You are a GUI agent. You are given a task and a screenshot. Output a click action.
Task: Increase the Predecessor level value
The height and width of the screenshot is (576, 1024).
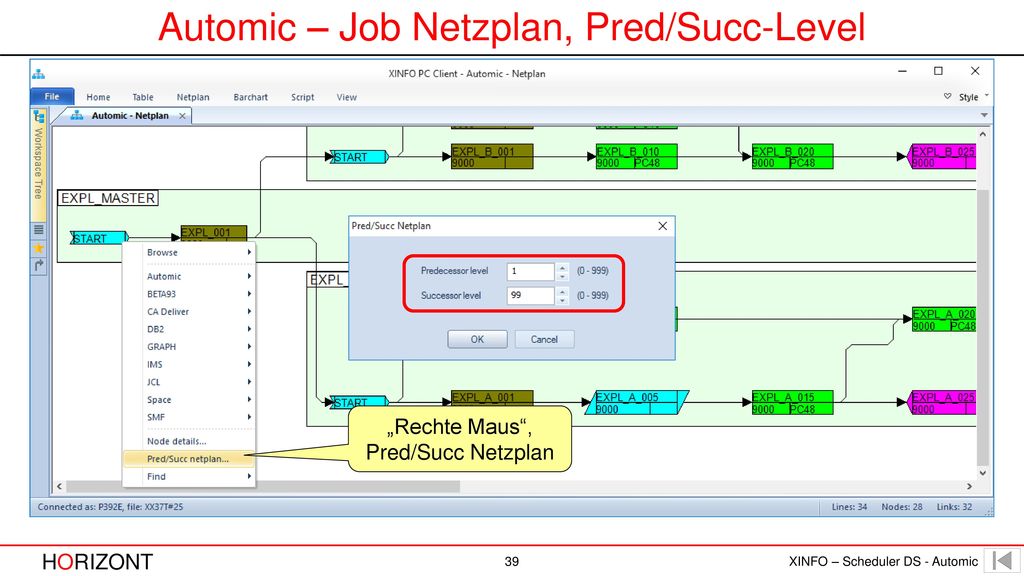pos(562,267)
